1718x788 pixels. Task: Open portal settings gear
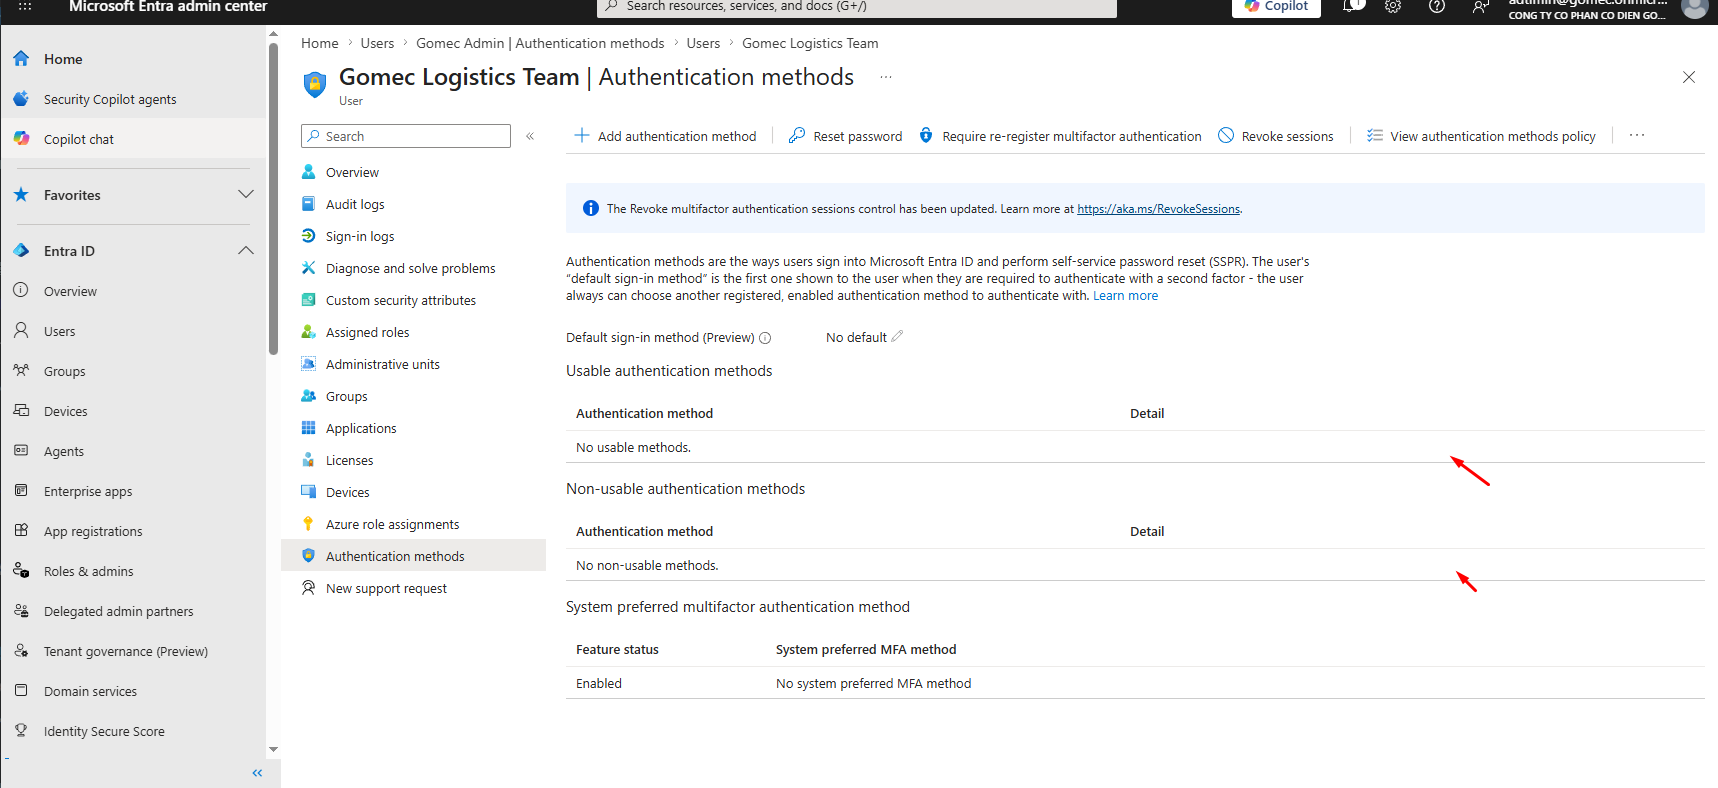[x=1393, y=6]
